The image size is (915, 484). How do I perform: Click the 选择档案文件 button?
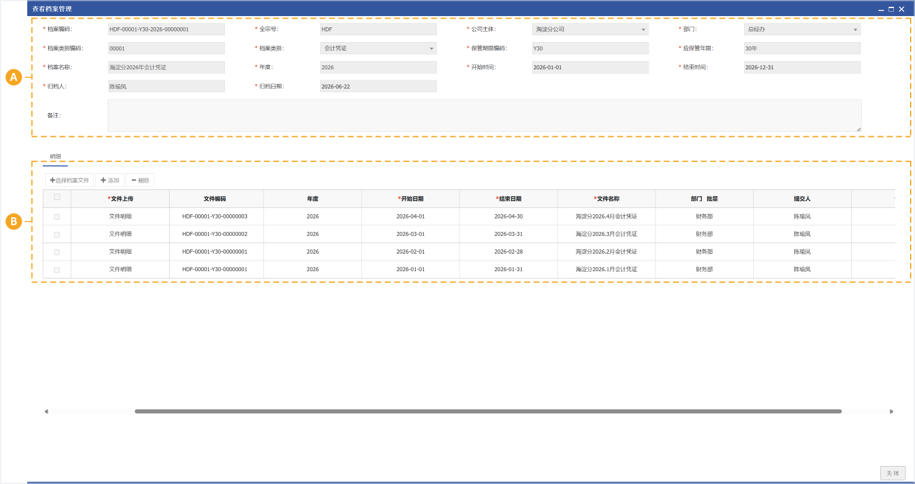pos(69,180)
